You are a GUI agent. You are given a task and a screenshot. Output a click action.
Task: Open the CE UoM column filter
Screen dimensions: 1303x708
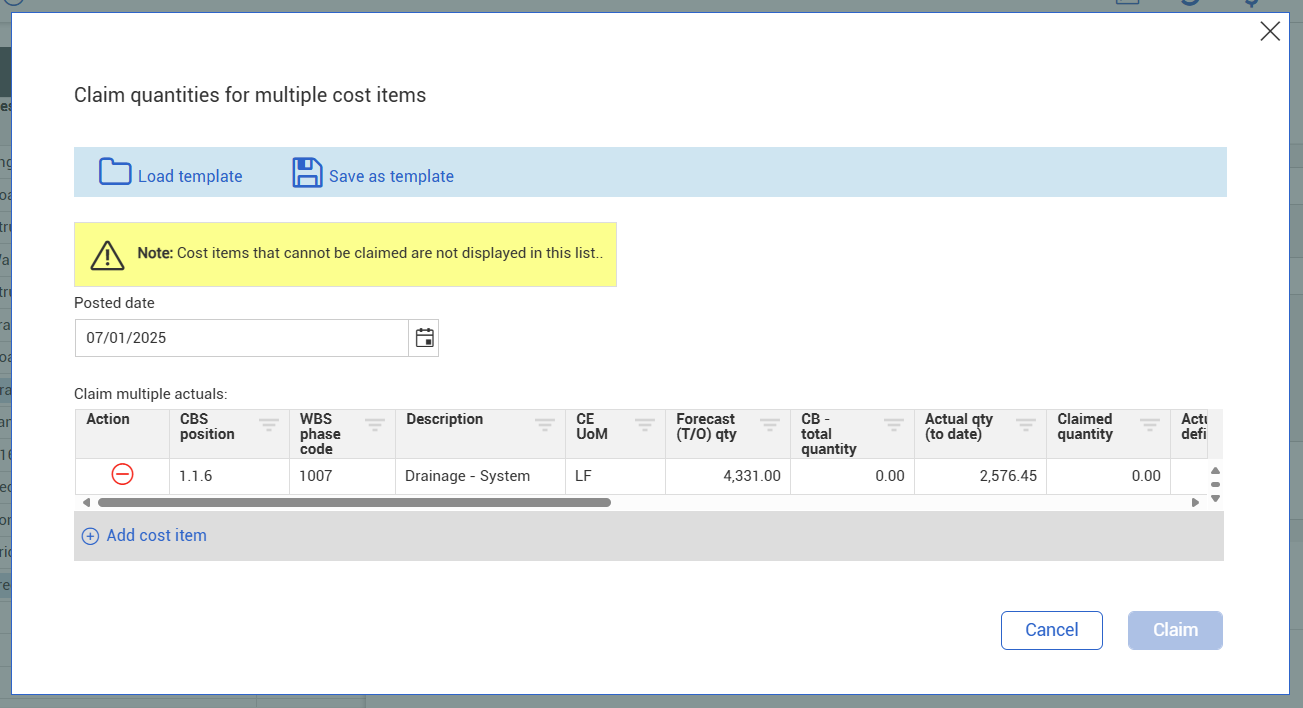pos(644,424)
